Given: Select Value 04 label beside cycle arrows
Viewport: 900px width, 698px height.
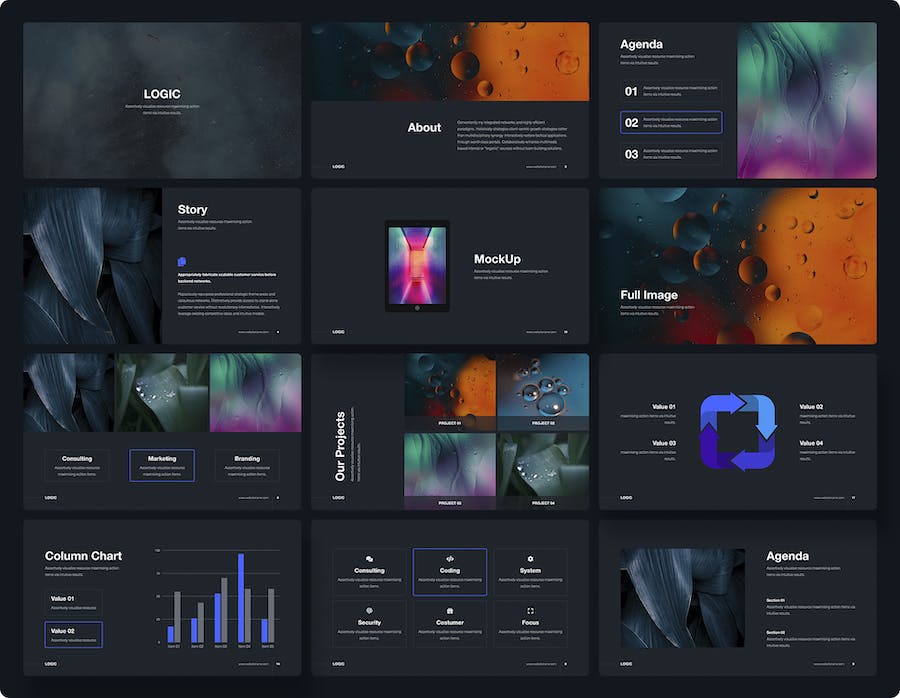Looking at the screenshot, I should click(x=811, y=443).
